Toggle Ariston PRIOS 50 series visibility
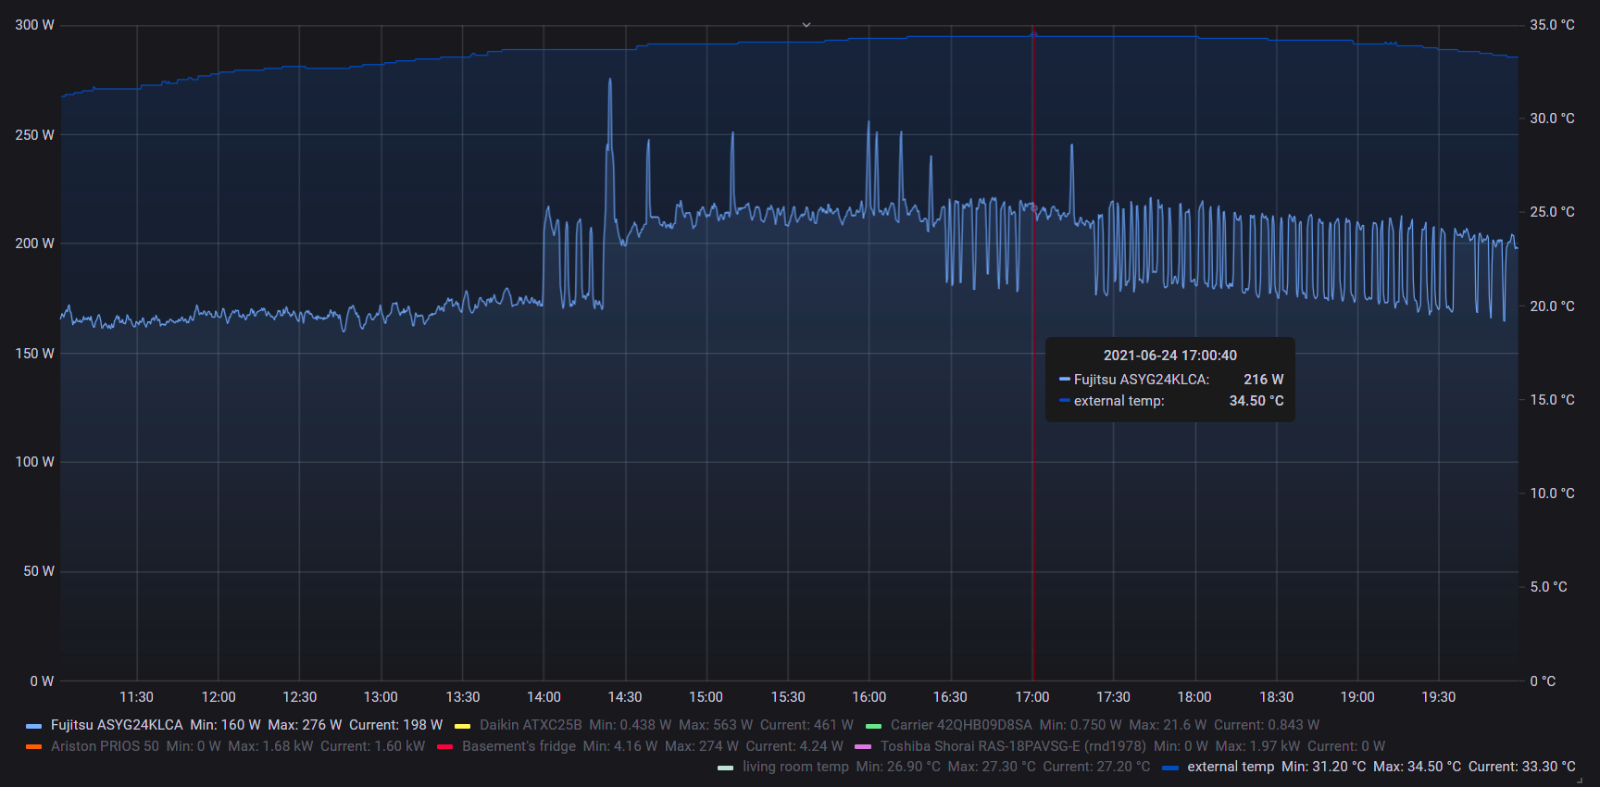Viewport: 1600px width, 787px height. (x=105, y=746)
